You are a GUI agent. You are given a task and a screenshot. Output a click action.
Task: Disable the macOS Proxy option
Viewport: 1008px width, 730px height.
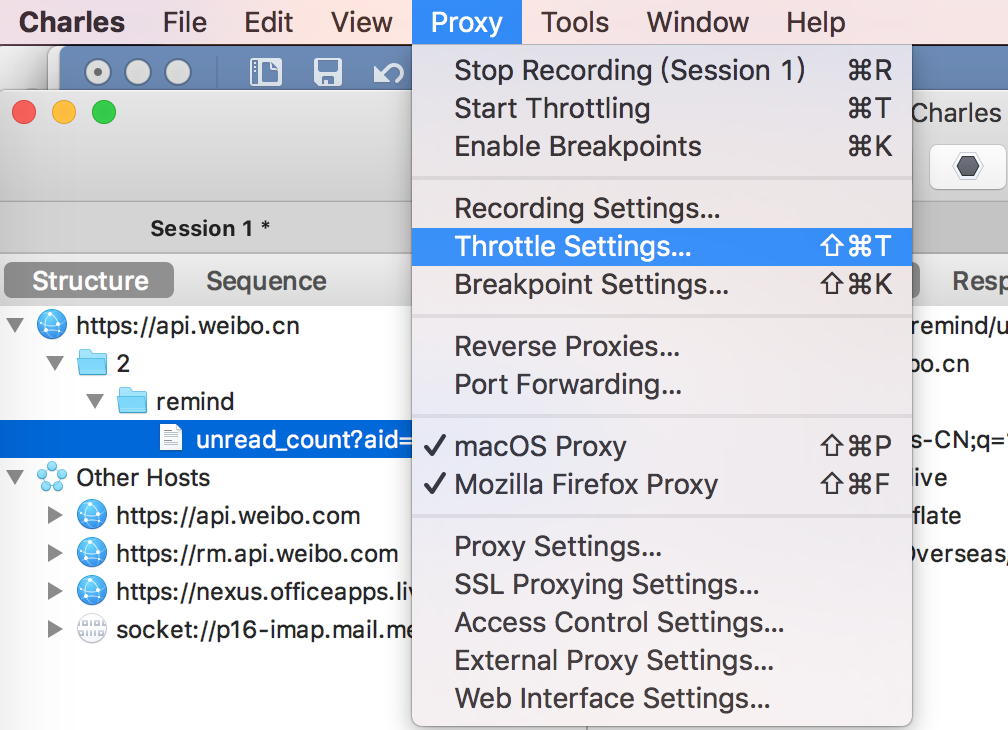point(540,447)
